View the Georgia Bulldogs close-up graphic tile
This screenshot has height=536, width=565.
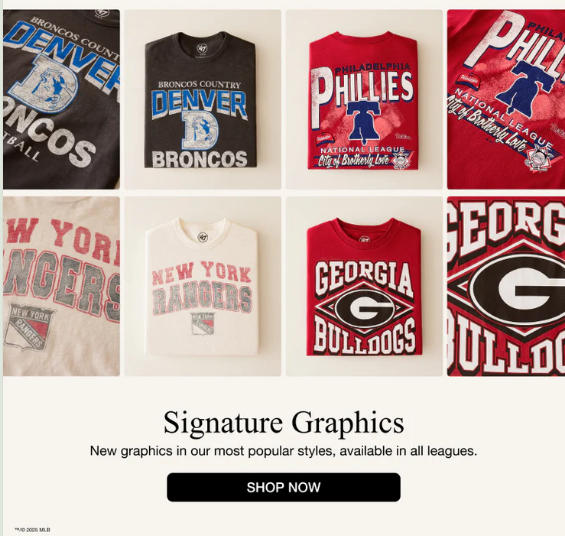point(506,286)
